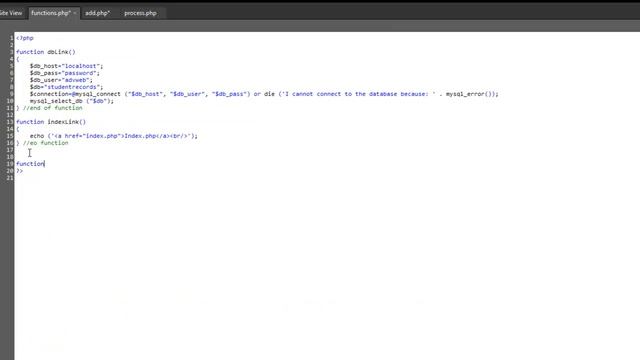Click 'function dbLink()' declaration text
Image resolution: width=640 pixels, height=360 pixels.
point(46,52)
